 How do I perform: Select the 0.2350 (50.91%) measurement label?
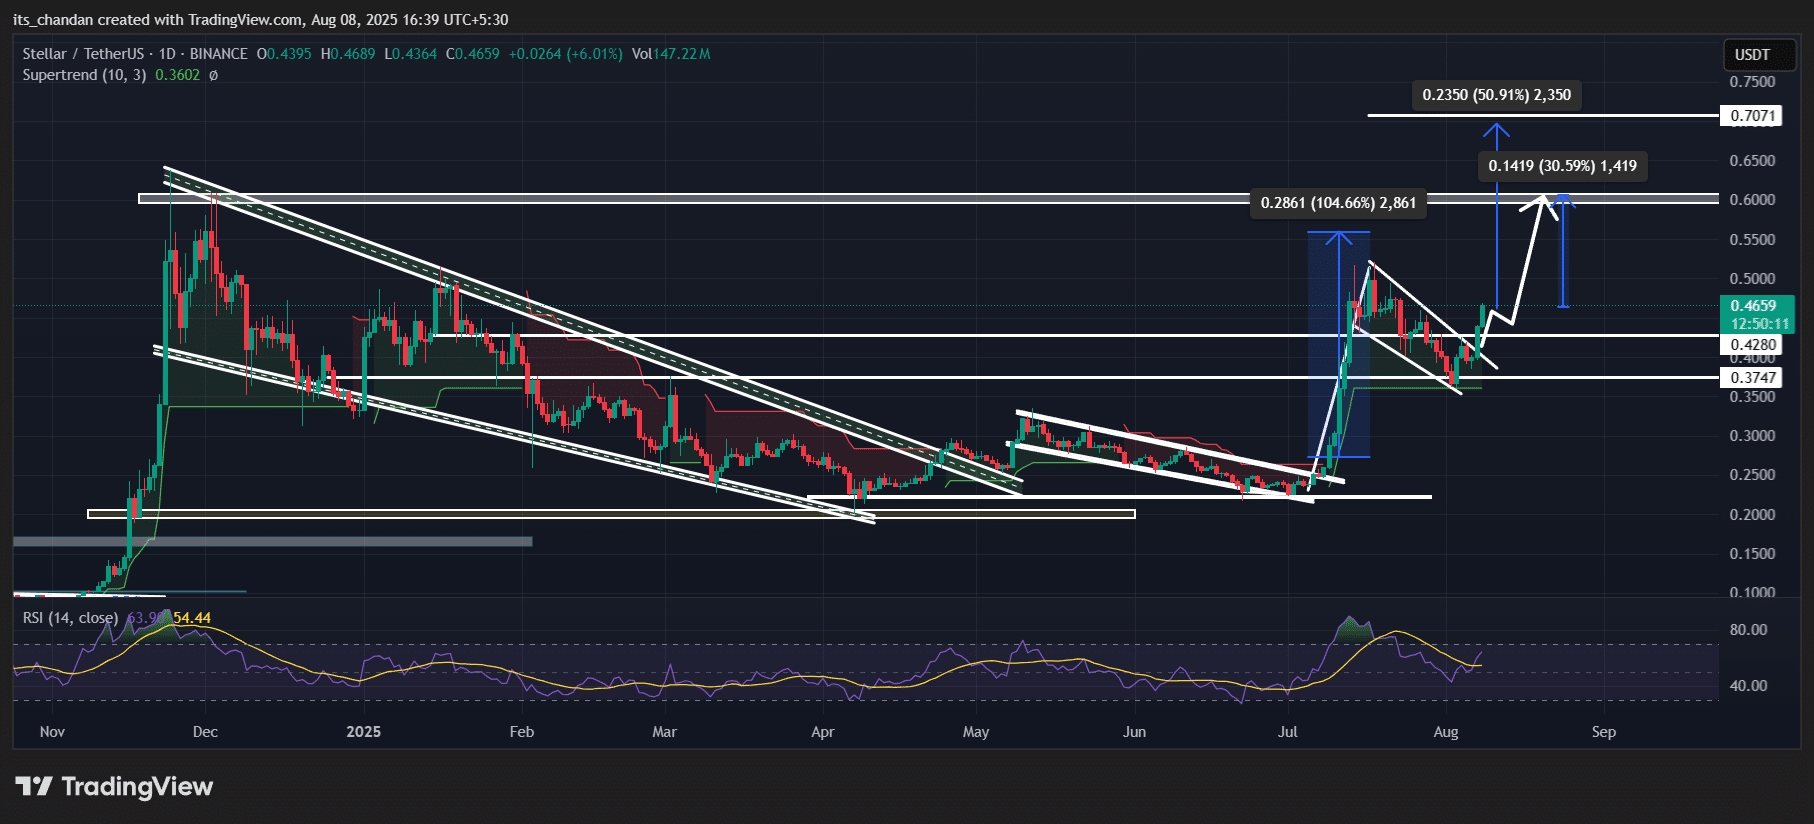tap(1497, 95)
